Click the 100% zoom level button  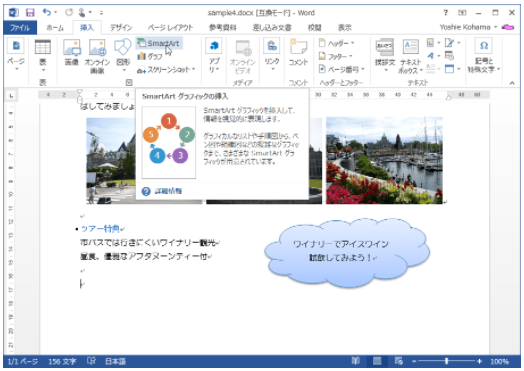(x=499, y=361)
